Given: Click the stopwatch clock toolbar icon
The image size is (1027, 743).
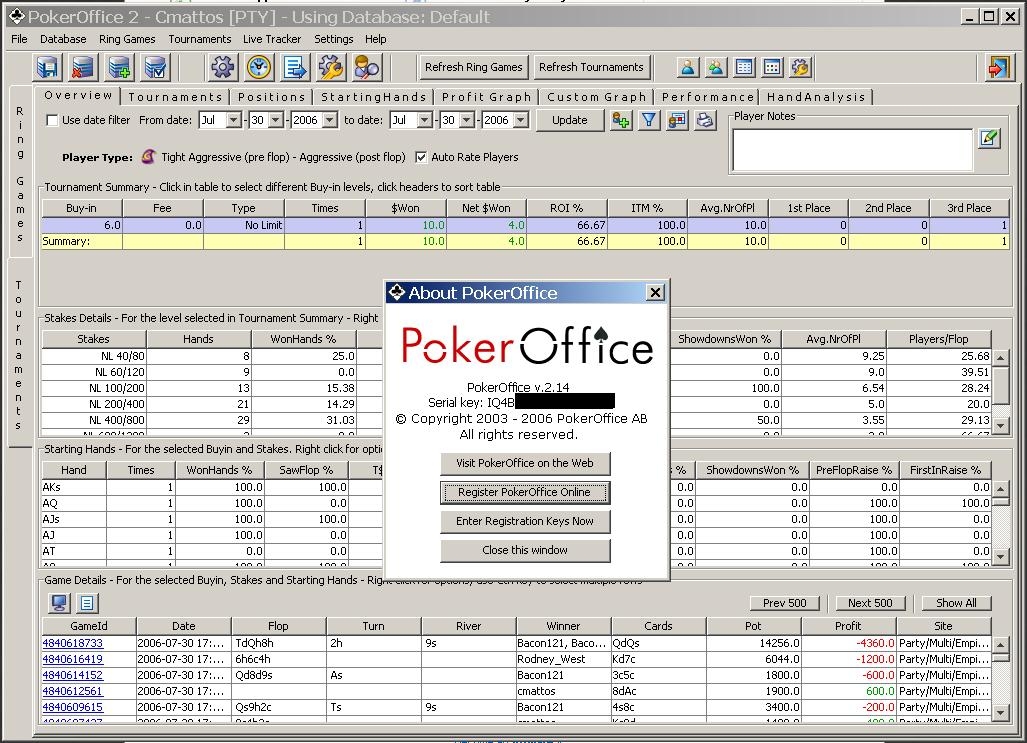Looking at the screenshot, I should (259, 67).
